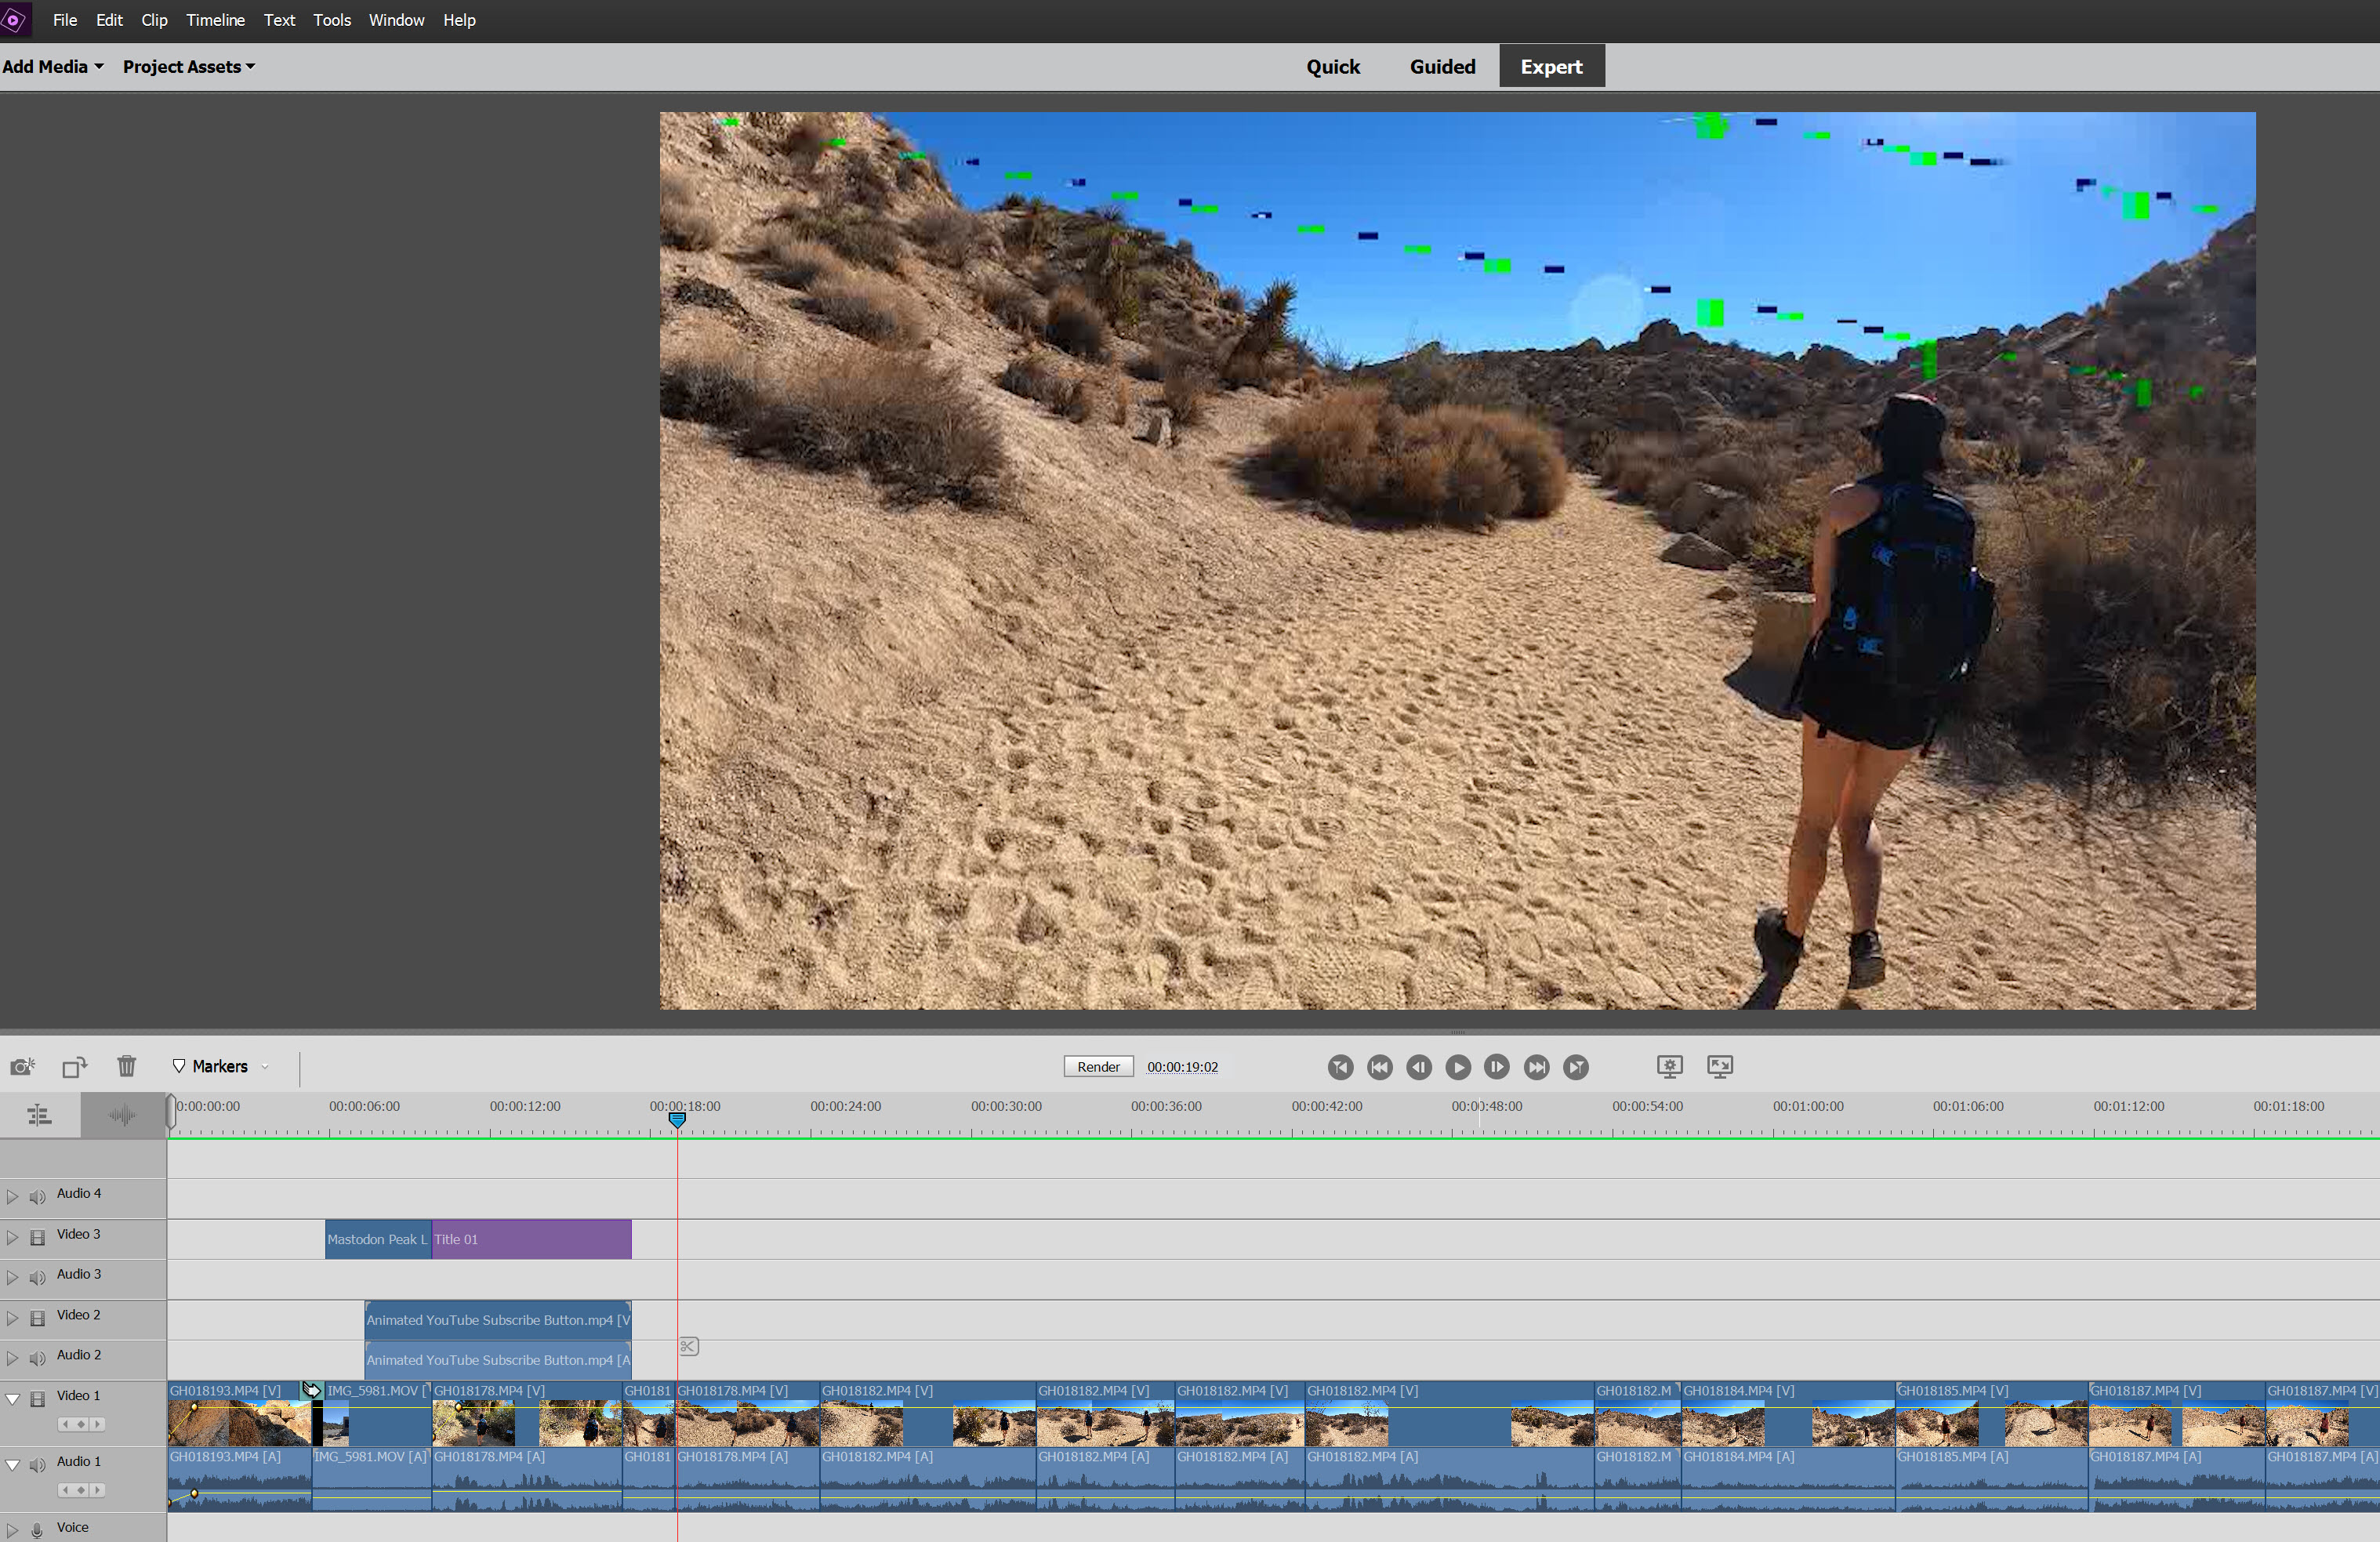2380x1542 pixels.
Task: Select the rotate clip icon
Action: tap(74, 1066)
